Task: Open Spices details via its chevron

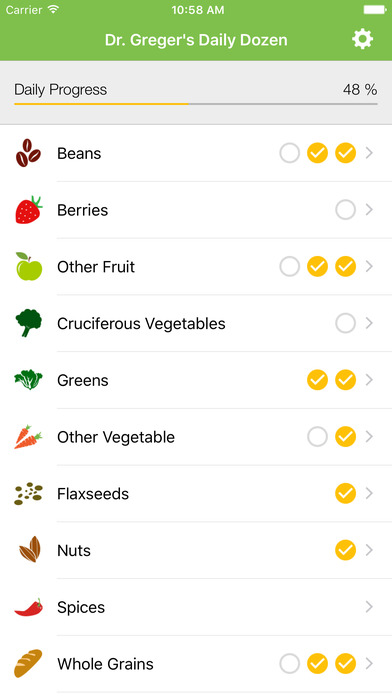Action: pyautogui.click(x=369, y=607)
